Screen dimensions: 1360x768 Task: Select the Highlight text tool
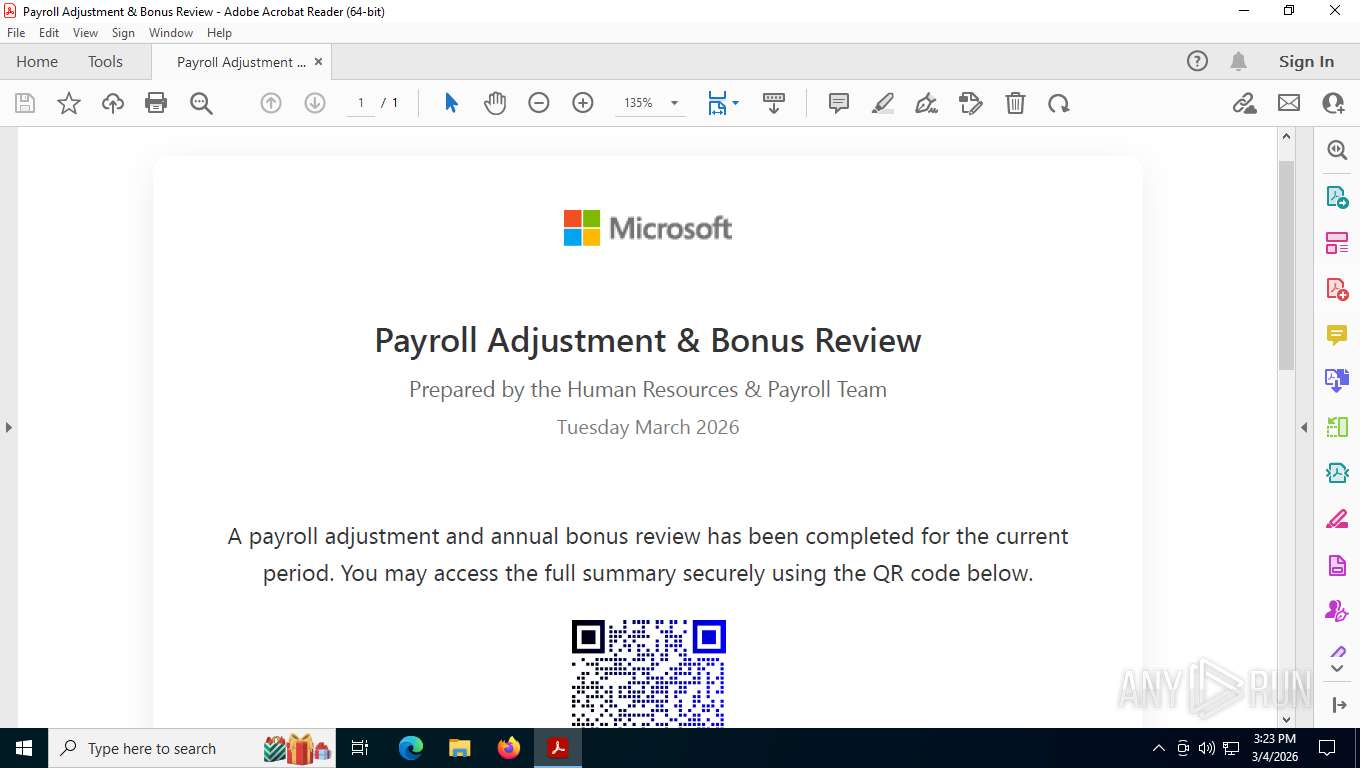[x=883, y=103]
